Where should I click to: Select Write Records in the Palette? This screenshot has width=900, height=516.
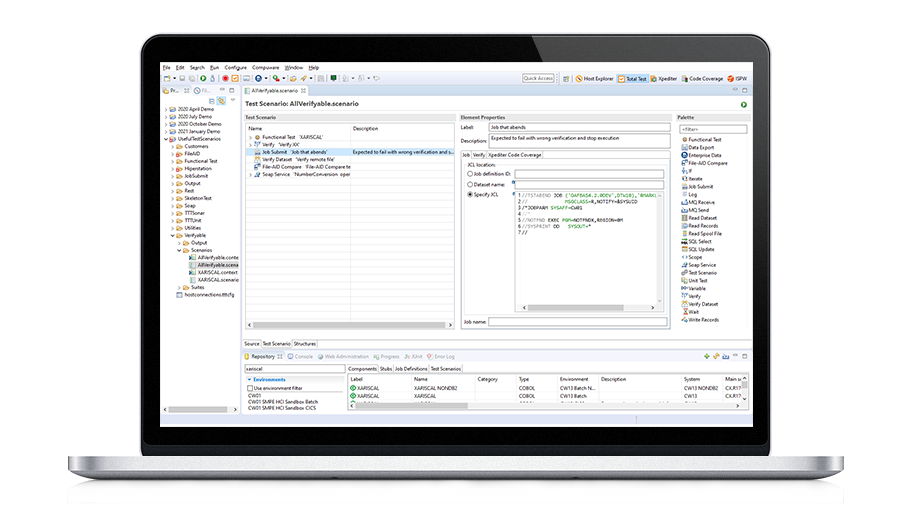coord(702,320)
